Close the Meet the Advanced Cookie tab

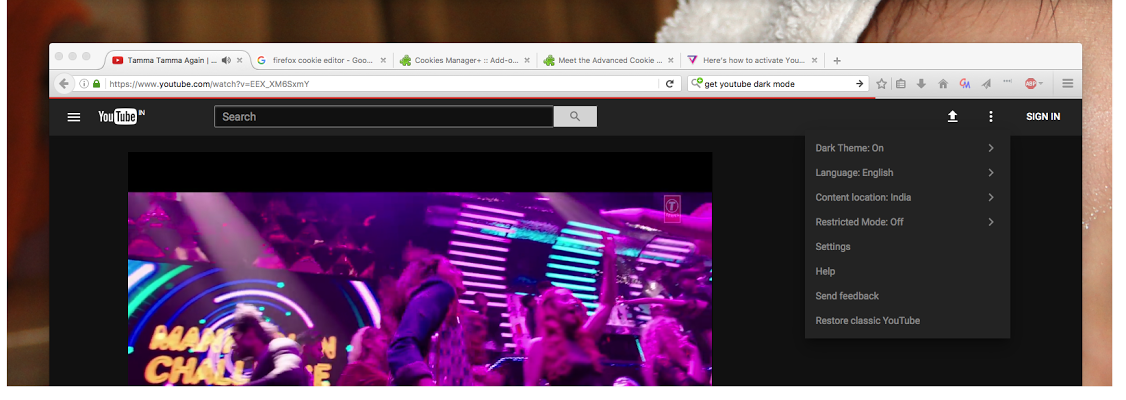[x=671, y=60]
